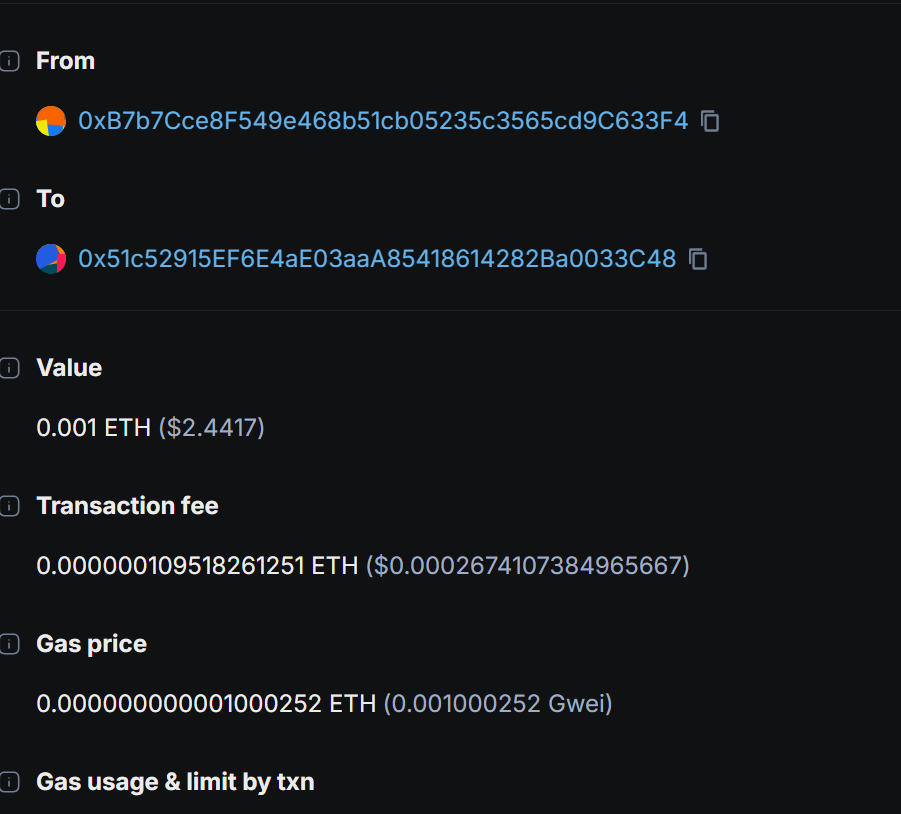Show the hint icon for Value
The image size is (901, 814).
point(10,368)
